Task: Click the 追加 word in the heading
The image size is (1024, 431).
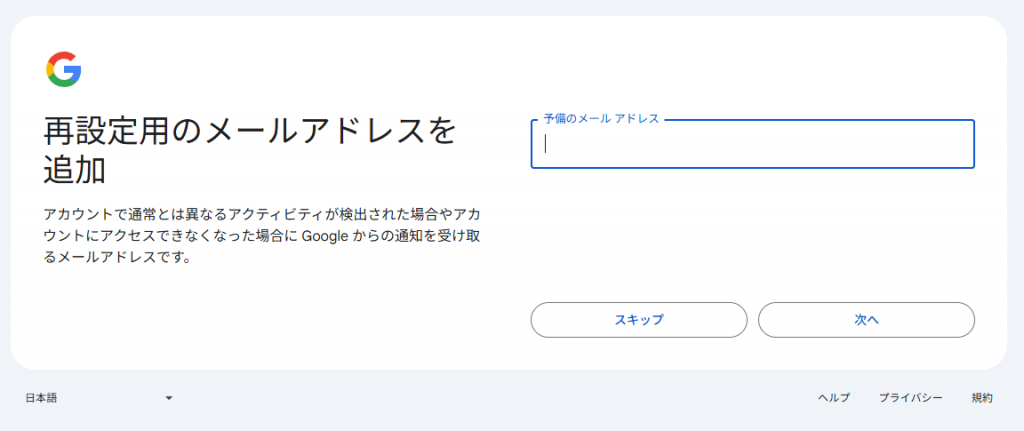Action: pyautogui.click(x=75, y=169)
